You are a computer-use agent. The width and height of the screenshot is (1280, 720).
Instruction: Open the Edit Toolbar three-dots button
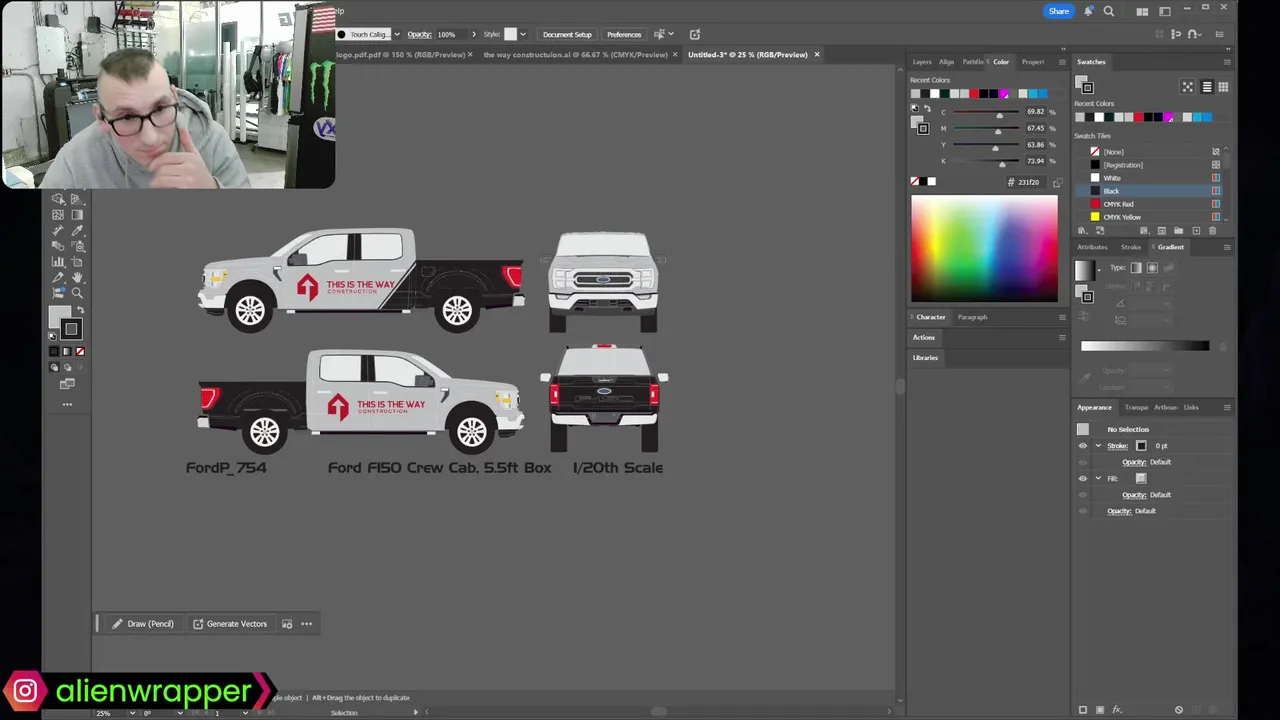[x=67, y=404]
